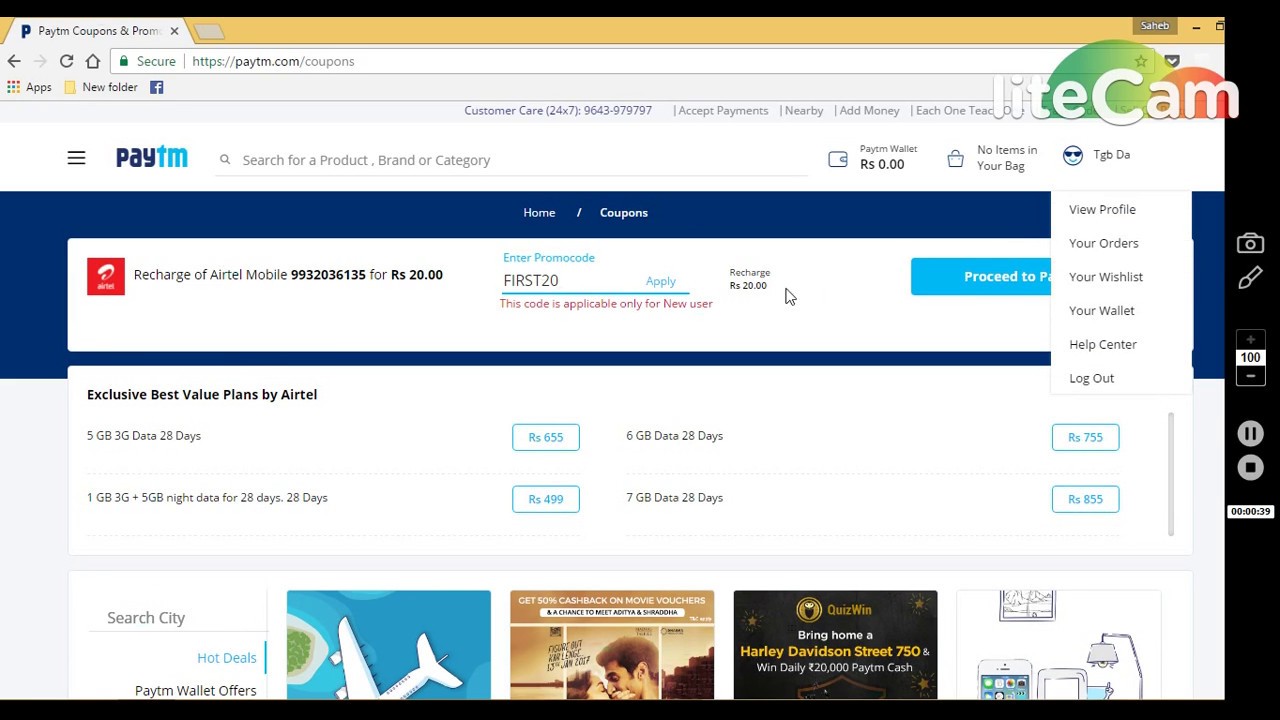Image resolution: width=1280 pixels, height=720 pixels.
Task: Click the browser address bar URL
Action: tap(273, 61)
